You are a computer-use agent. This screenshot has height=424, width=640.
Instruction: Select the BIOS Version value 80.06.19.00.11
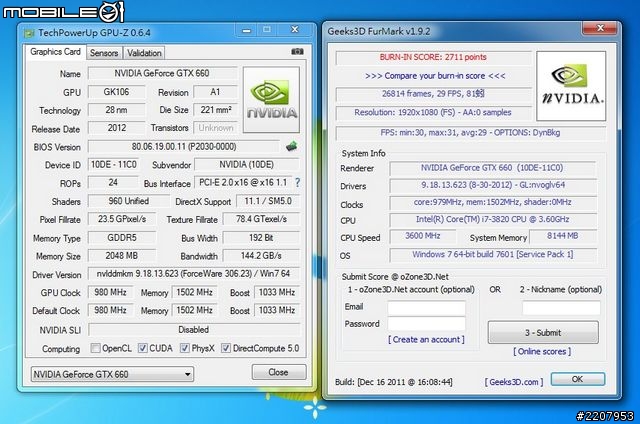click(184, 147)
